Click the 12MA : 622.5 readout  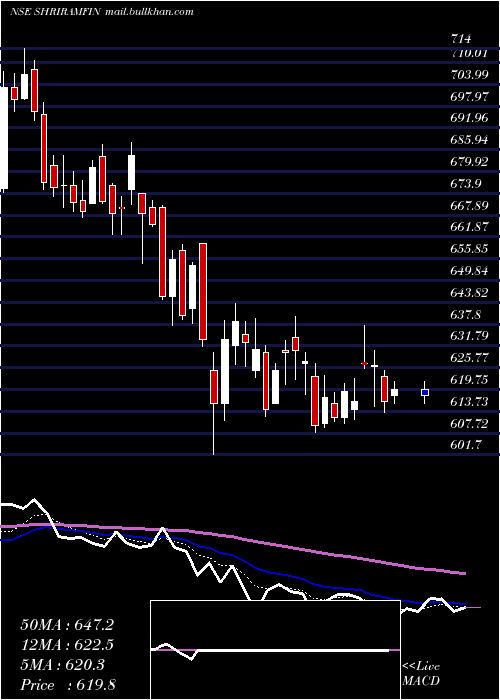point(67,645)
